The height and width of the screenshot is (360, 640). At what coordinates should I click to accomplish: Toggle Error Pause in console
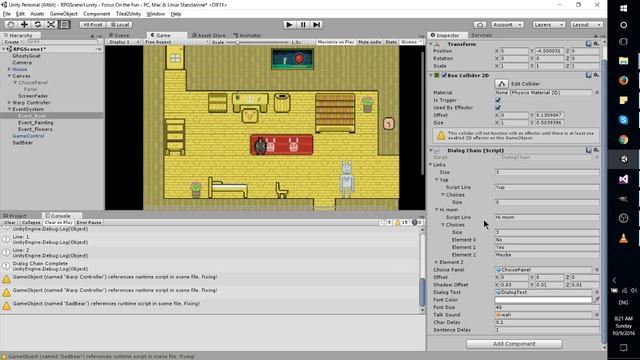tap(89, 222)
